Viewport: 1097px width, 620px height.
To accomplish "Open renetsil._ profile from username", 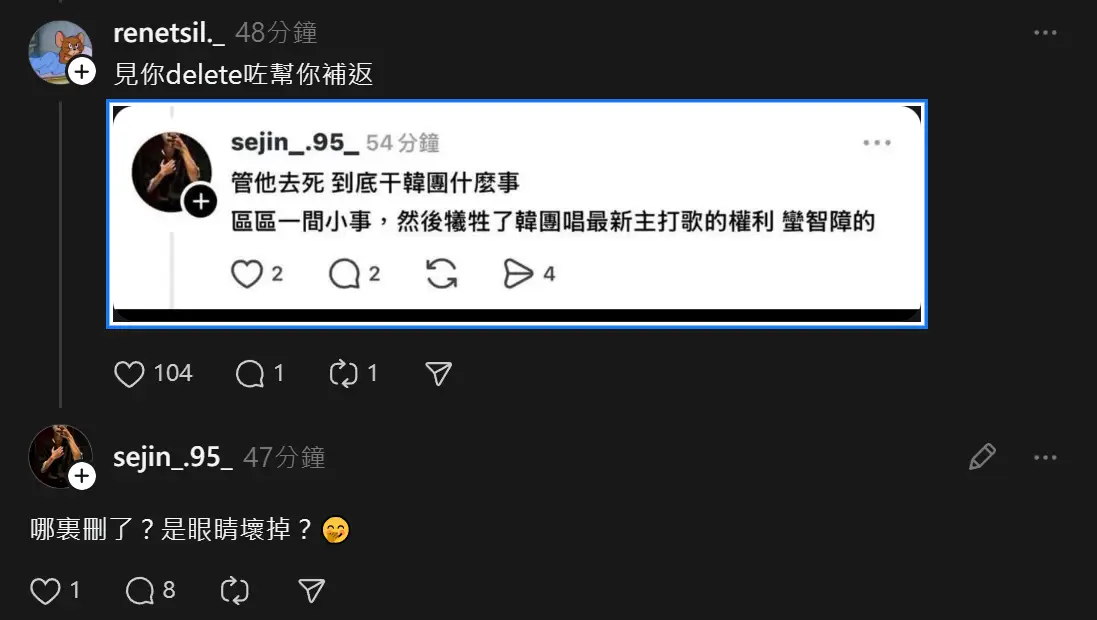I will click(169, 33).
